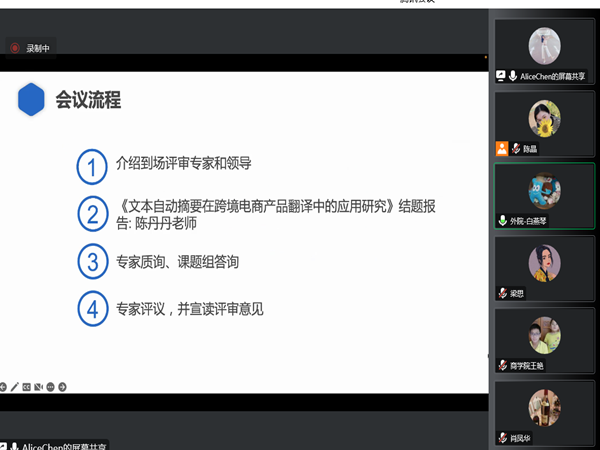
Task: Click the text 专家评议，并宣读评审意见
Action: [190, 309]
